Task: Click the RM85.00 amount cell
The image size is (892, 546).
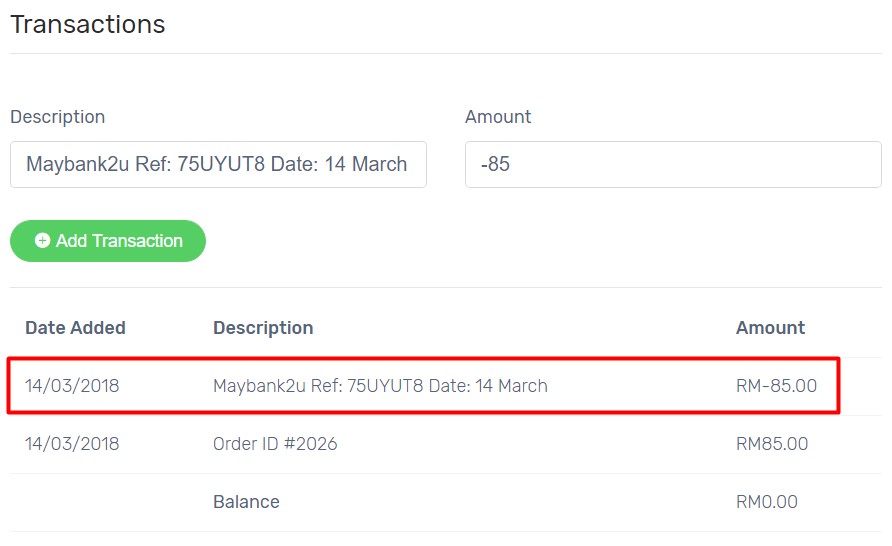Action: [772, 444]
